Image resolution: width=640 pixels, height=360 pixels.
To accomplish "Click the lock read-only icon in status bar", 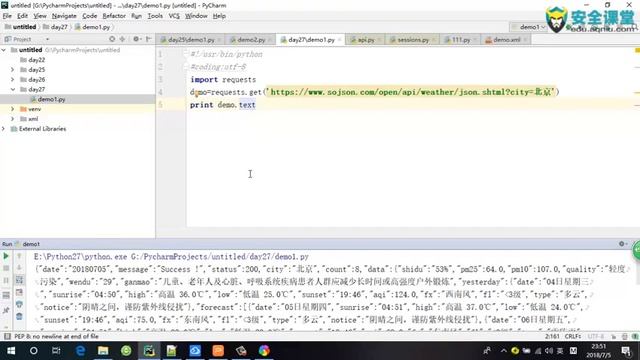I will tap(613, 336).
